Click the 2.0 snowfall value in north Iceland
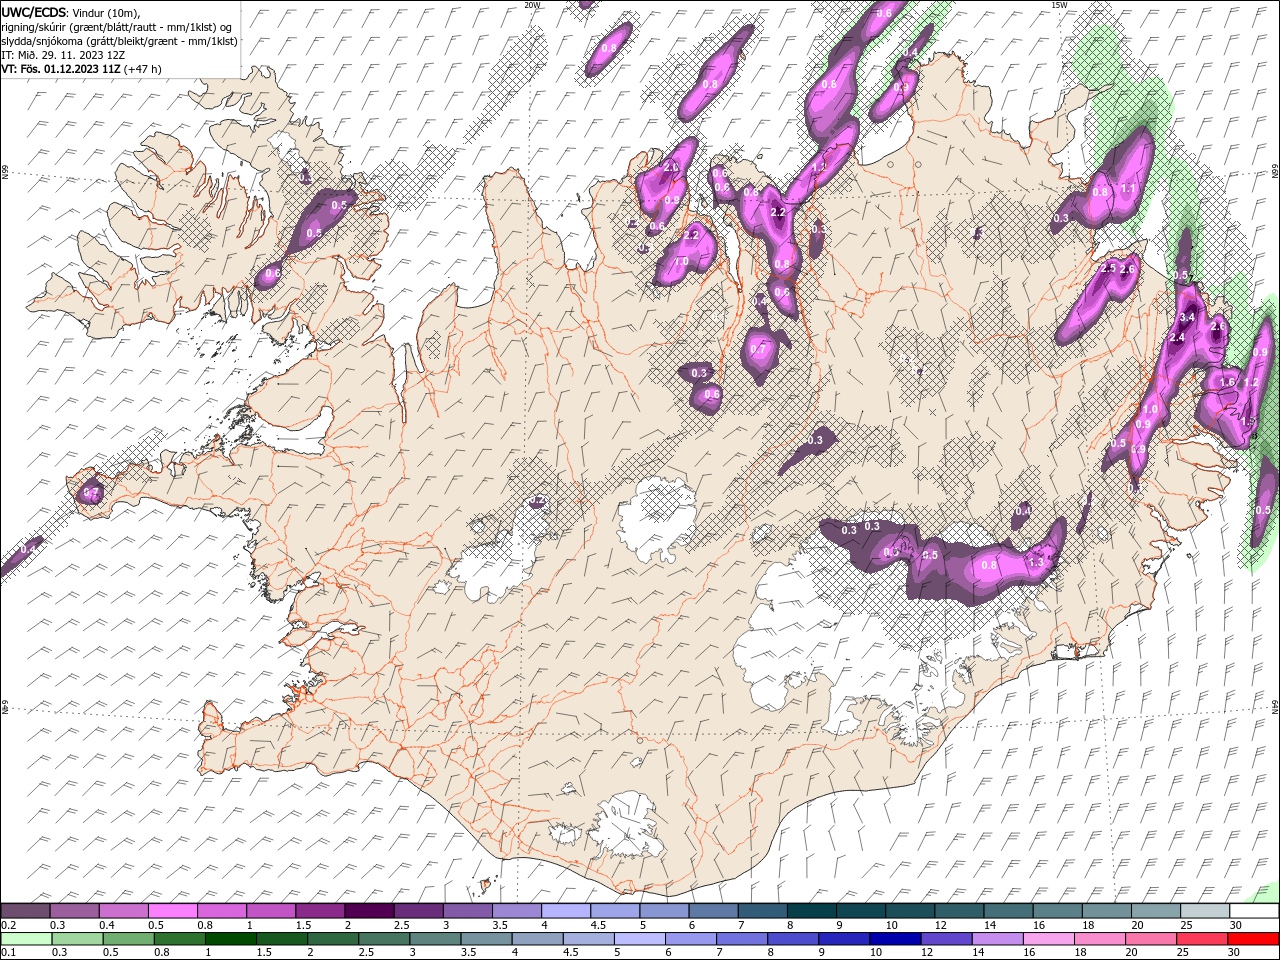1280x960 pixels. pos(671,168)
